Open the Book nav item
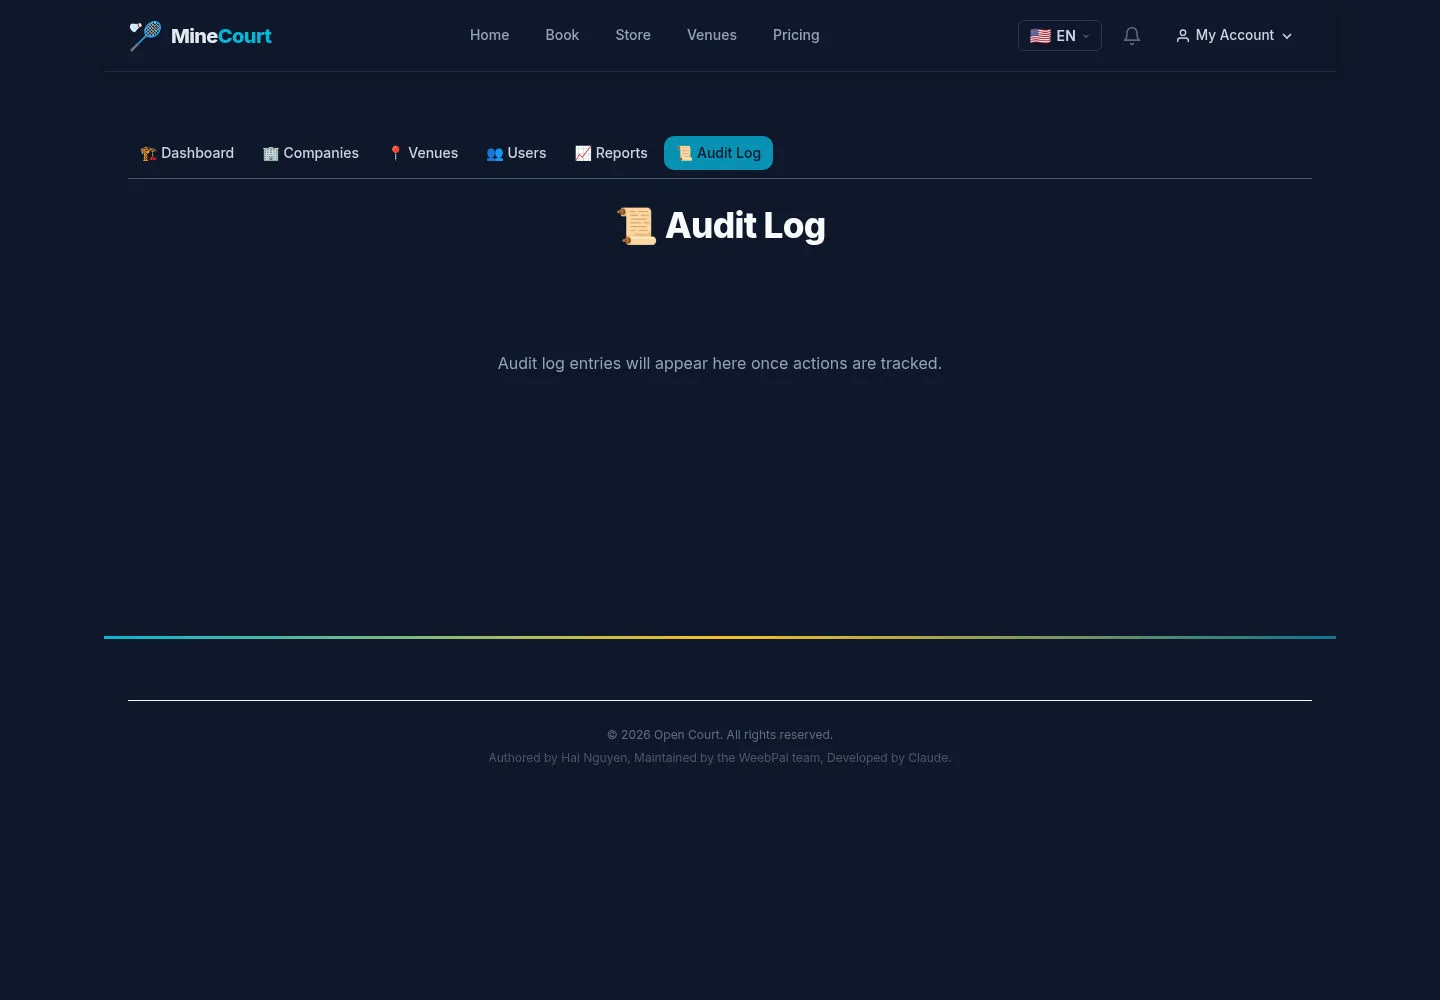The image size is (1440, 1000). click(x=562, y=35)
